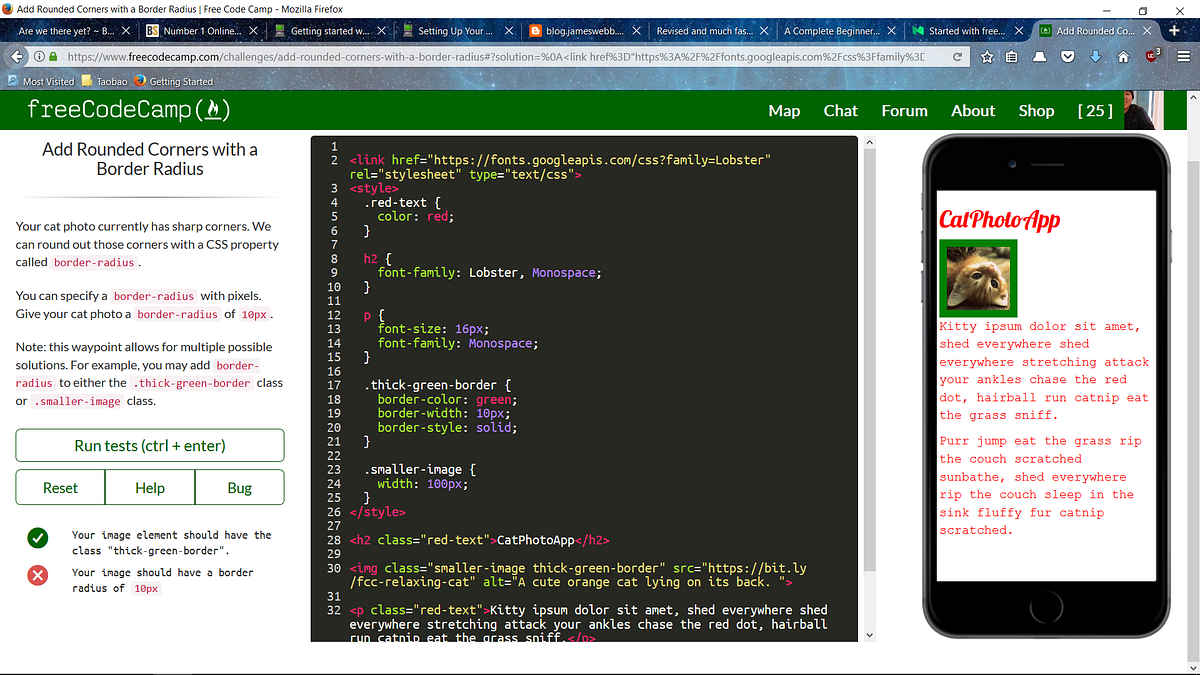The width and height of the screenshot is (1200, 675).
Task: Select Forum in the freeCodeCamp navigation
Action: tap(904, 111)
